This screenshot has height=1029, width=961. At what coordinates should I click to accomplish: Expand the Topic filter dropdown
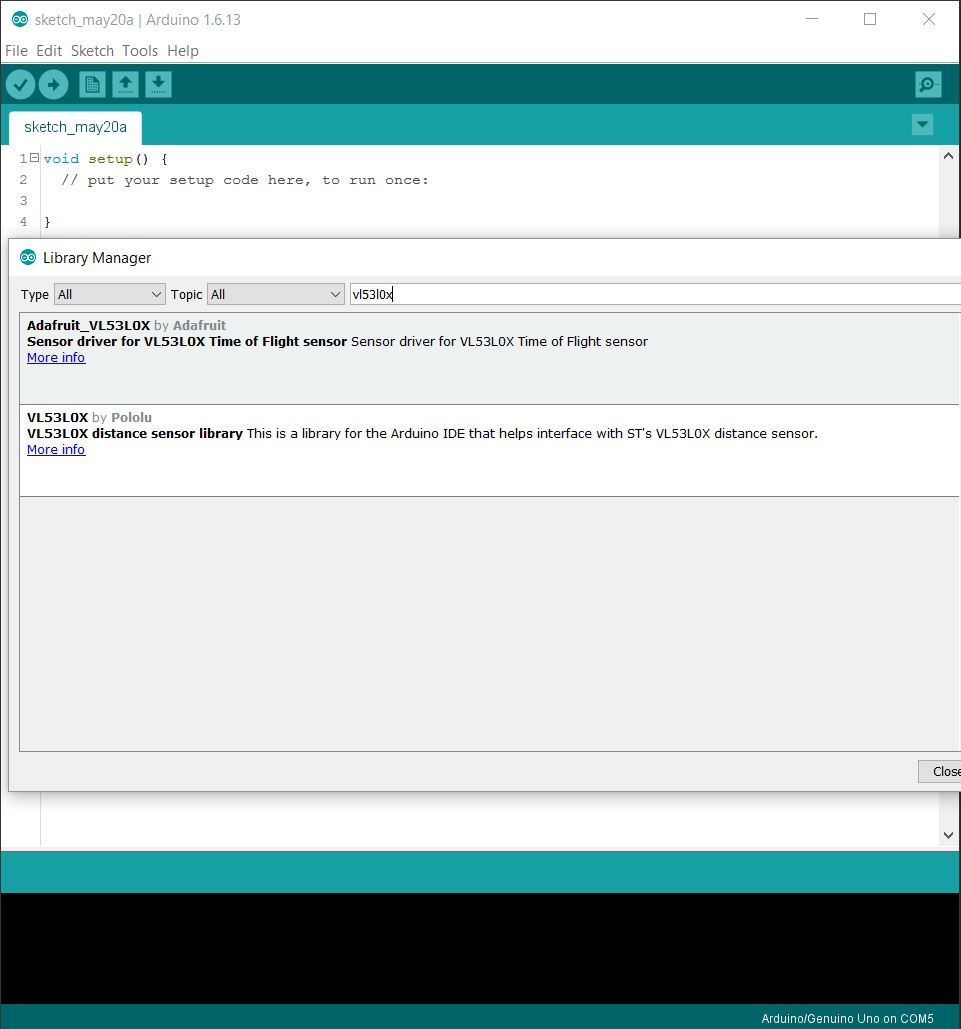tap(276, 295)
